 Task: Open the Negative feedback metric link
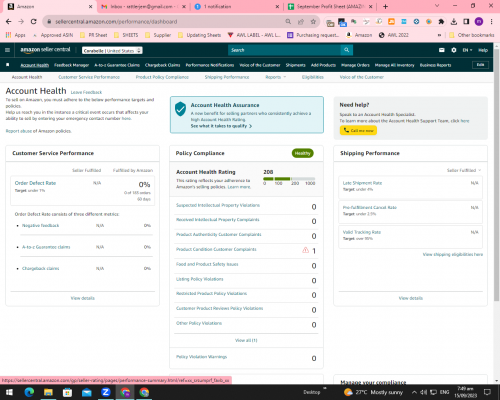(40, 226)
